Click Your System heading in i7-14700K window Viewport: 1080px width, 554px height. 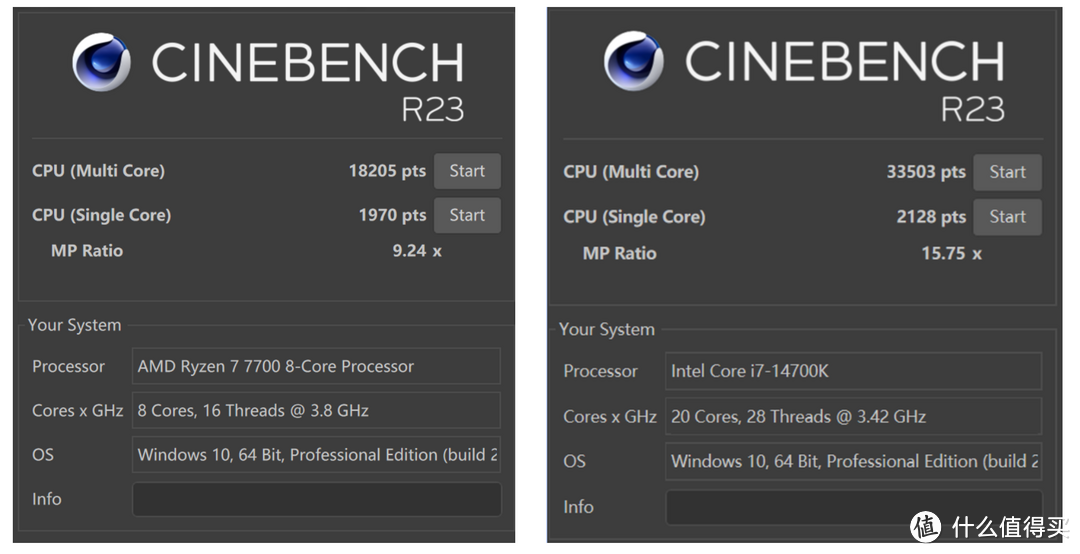pos(607,329)
